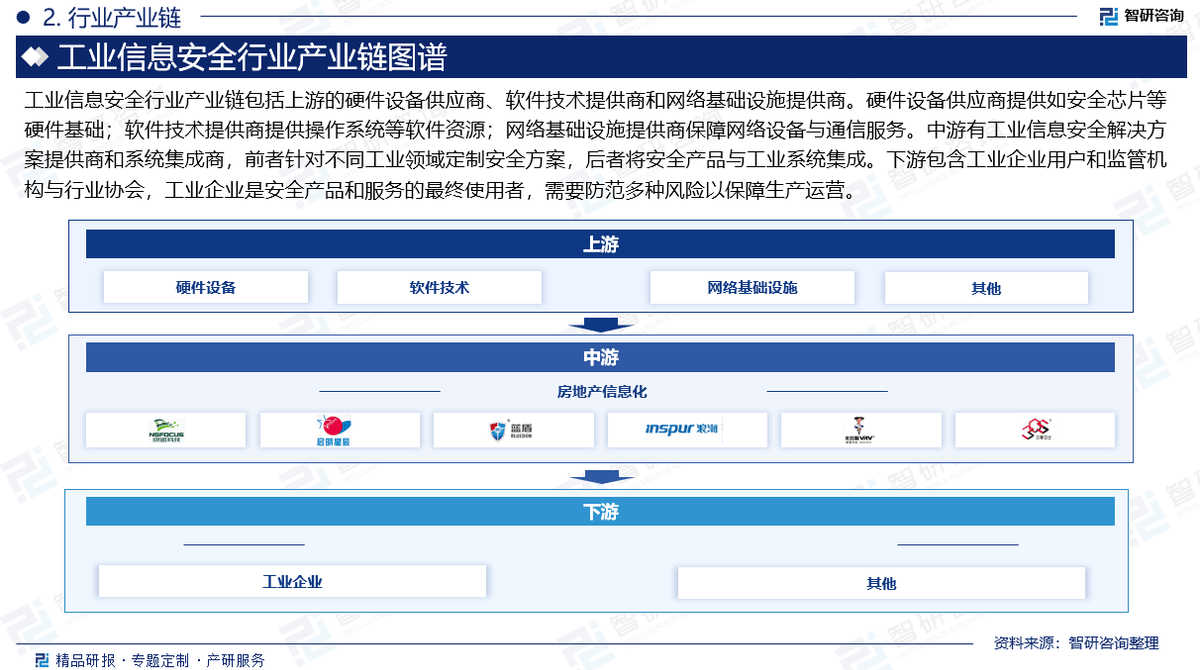The image size is (1200, 670).
Task: Click the 房地产信息化 label
Action: click(x=602, y=392)
